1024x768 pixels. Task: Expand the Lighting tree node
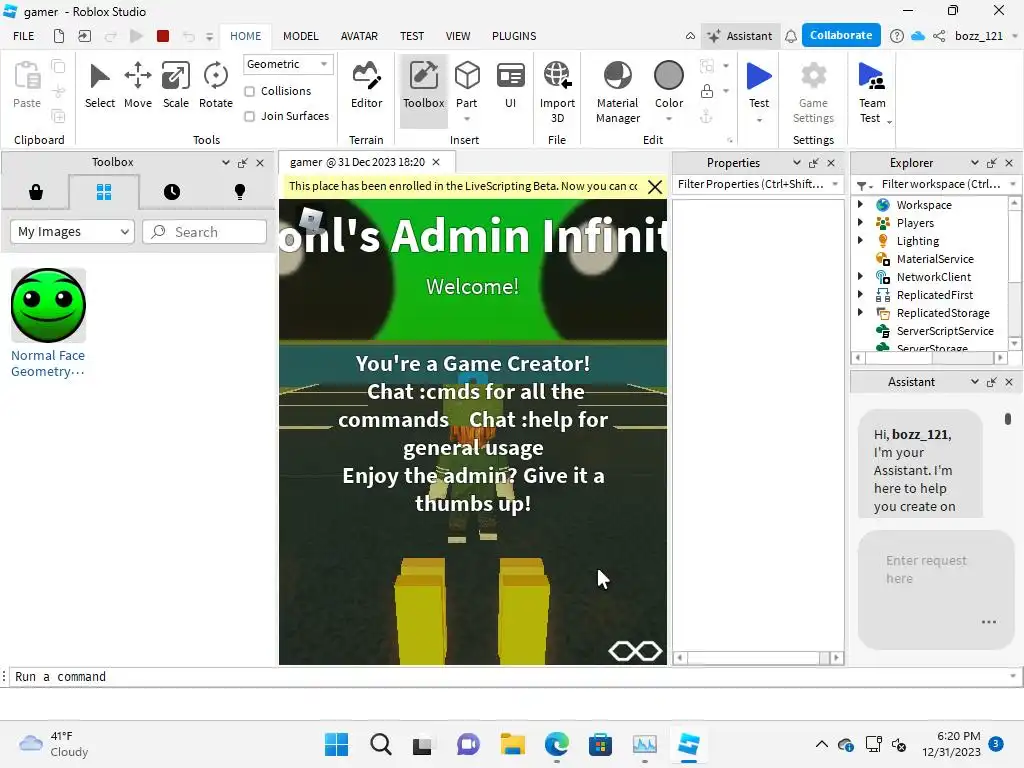tap(861, 240)
